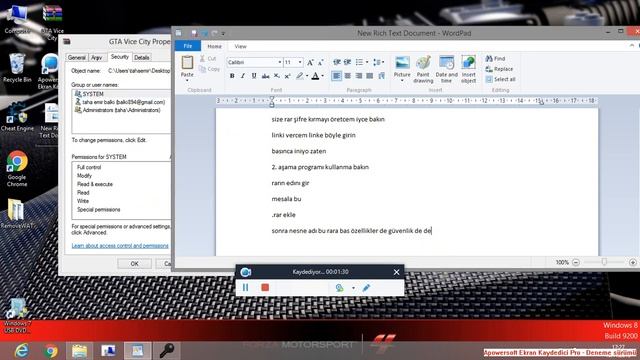Open Details tab in Properties dialog
The image size is (640, 360).
[x=142, y=58]
